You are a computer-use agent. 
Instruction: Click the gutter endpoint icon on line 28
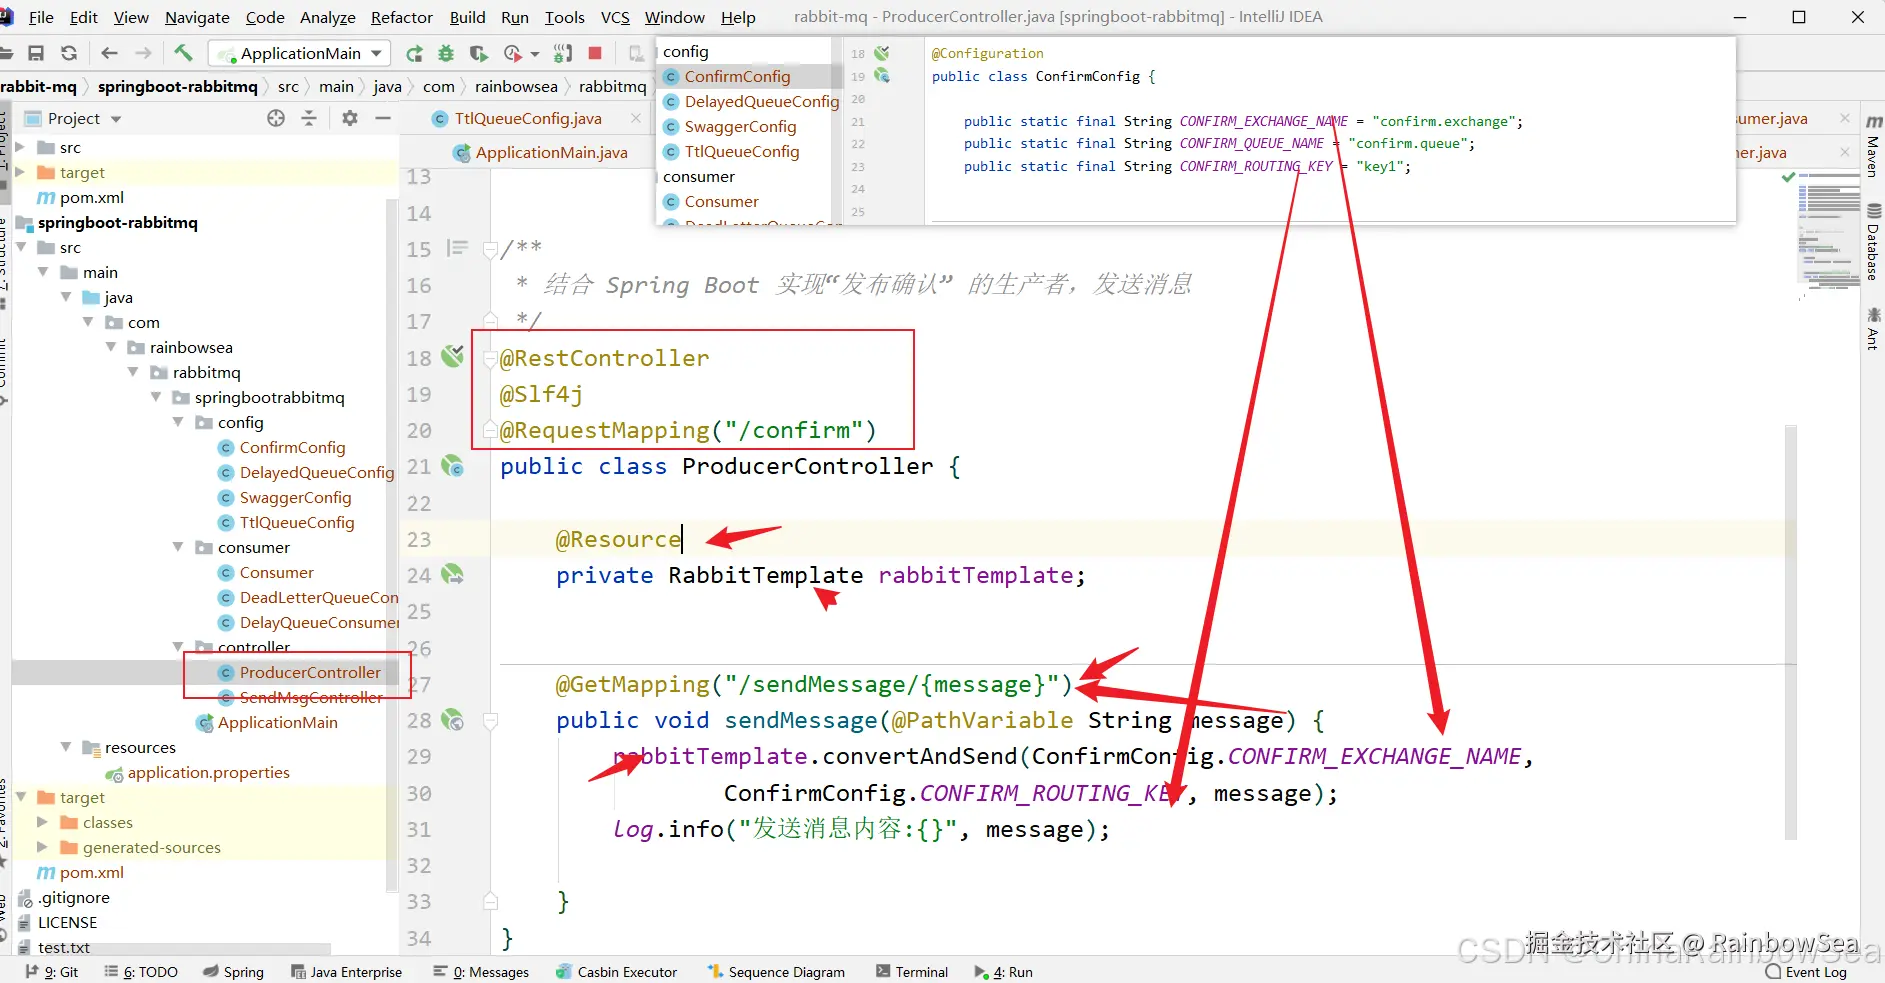point(453,719)
